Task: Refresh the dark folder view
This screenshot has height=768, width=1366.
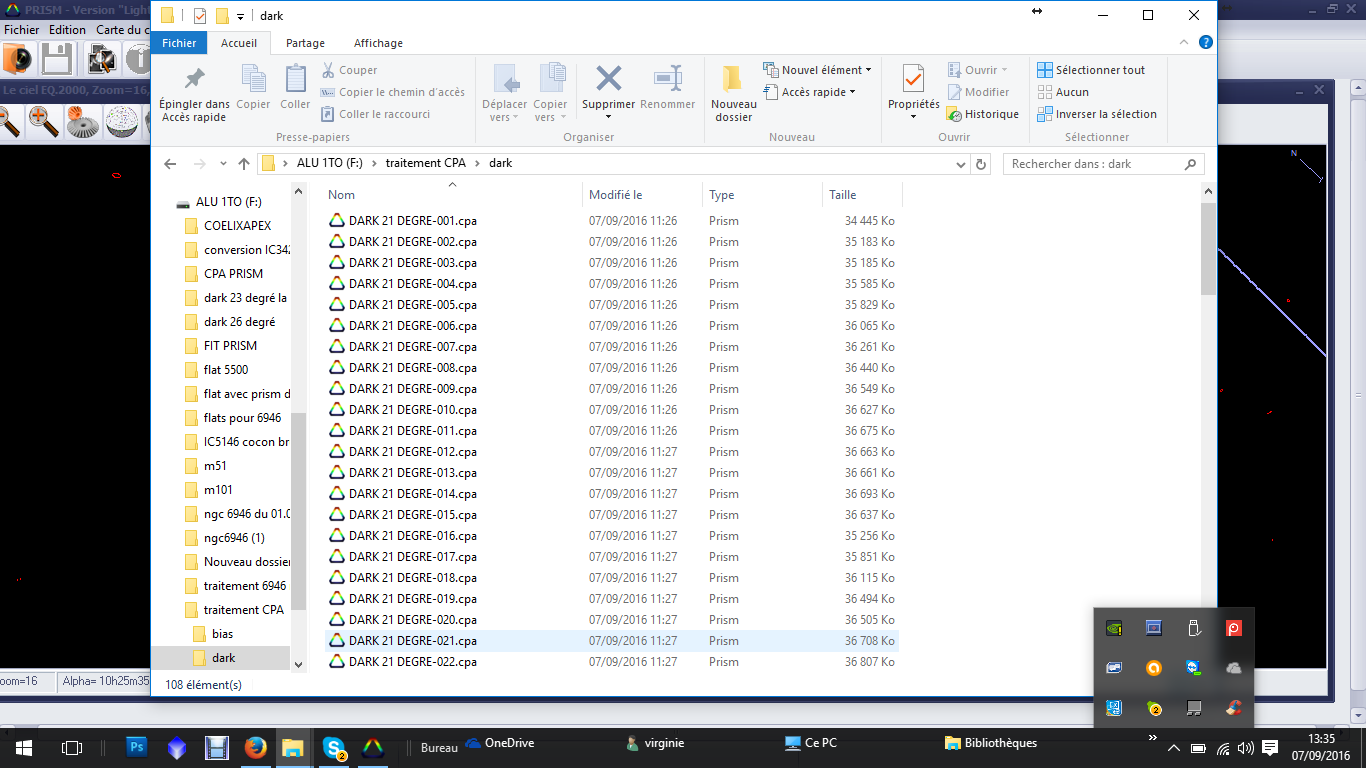Action: click(981, 164)
